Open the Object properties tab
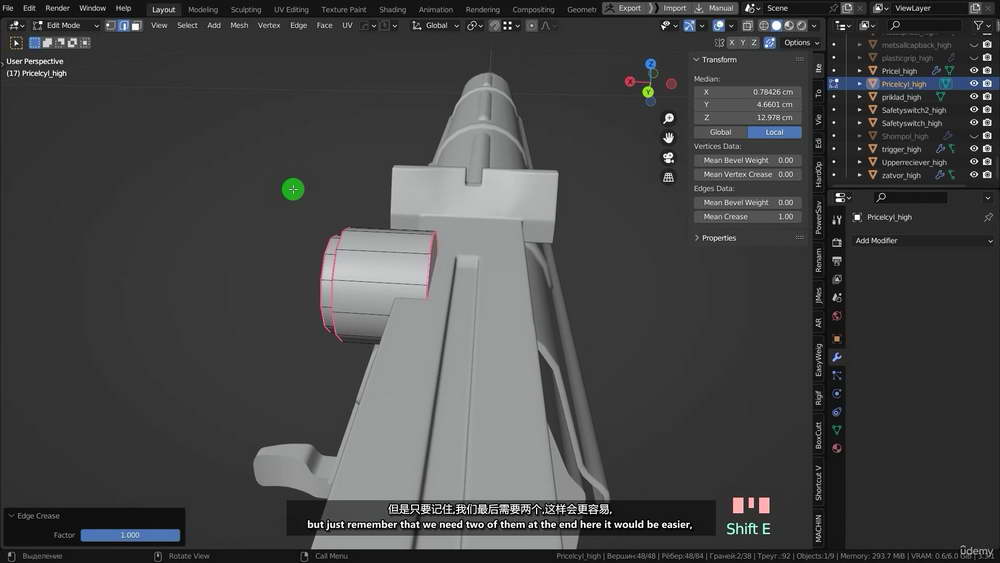Image resolution: width=1000 pixels, height=563 pixels. 837,339
